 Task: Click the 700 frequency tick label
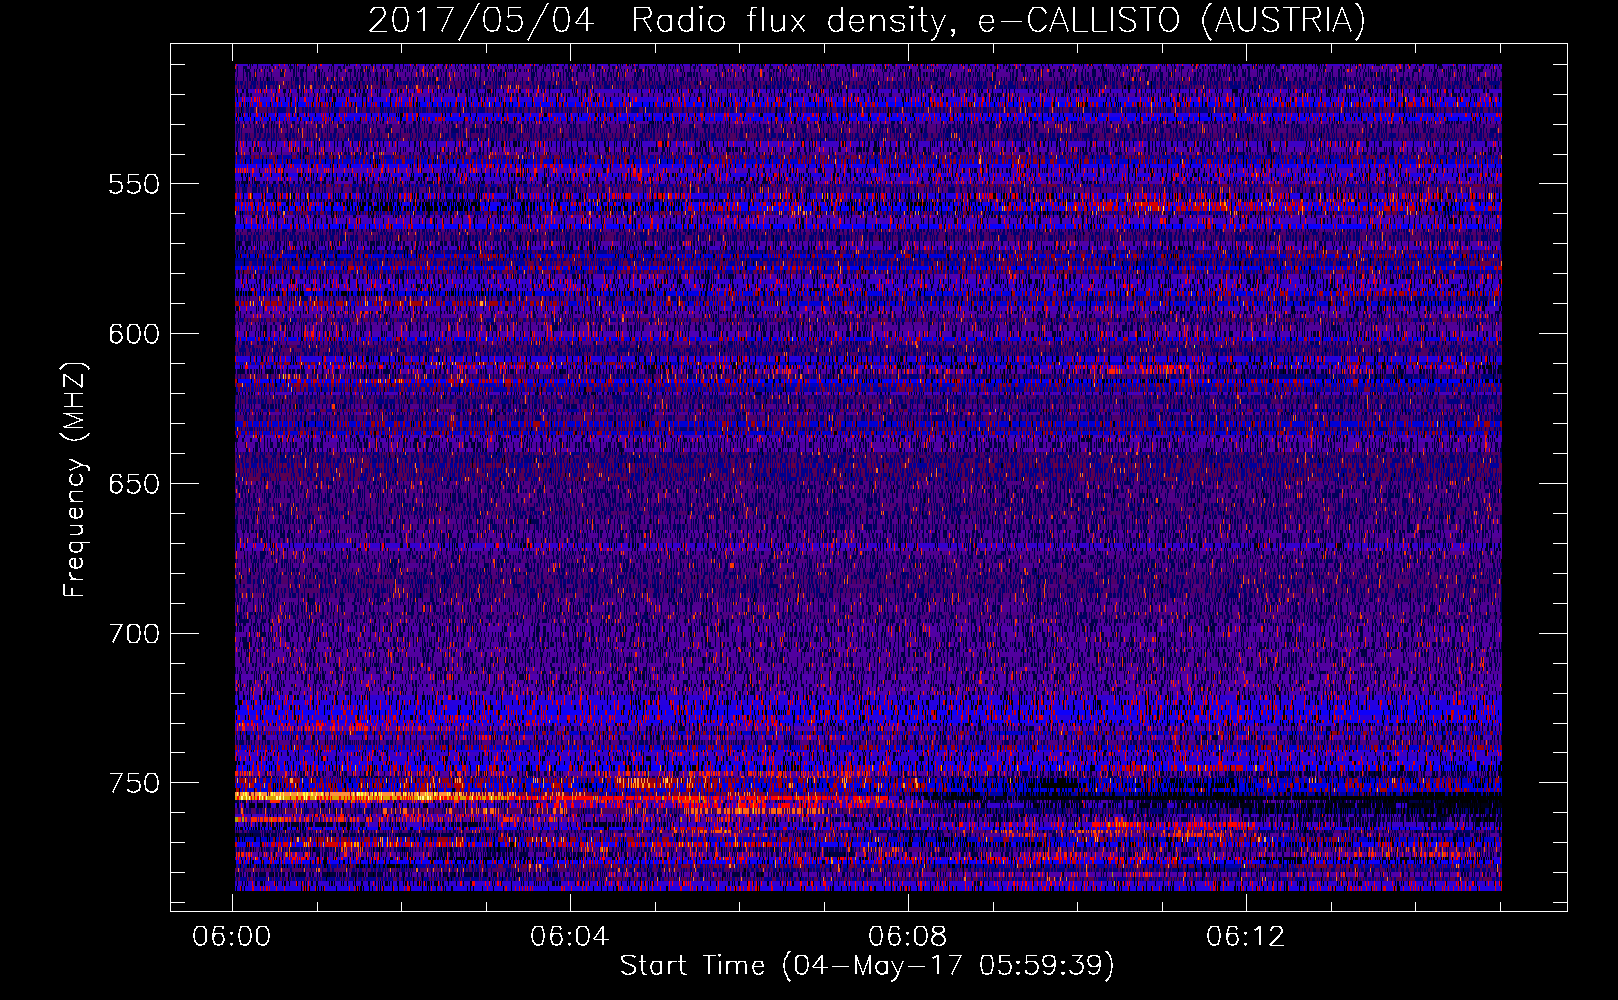pos(134,634)
